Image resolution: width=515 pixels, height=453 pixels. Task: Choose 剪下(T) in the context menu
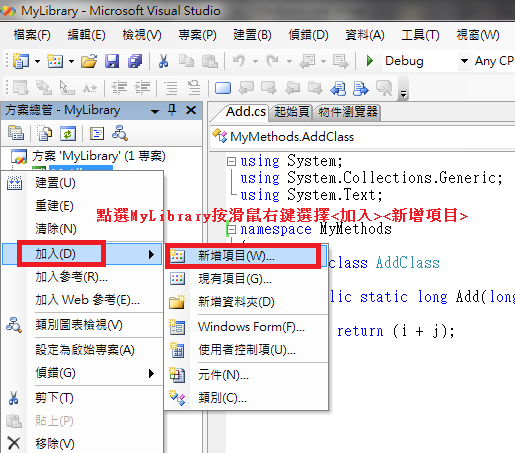[x=82, y=398]
